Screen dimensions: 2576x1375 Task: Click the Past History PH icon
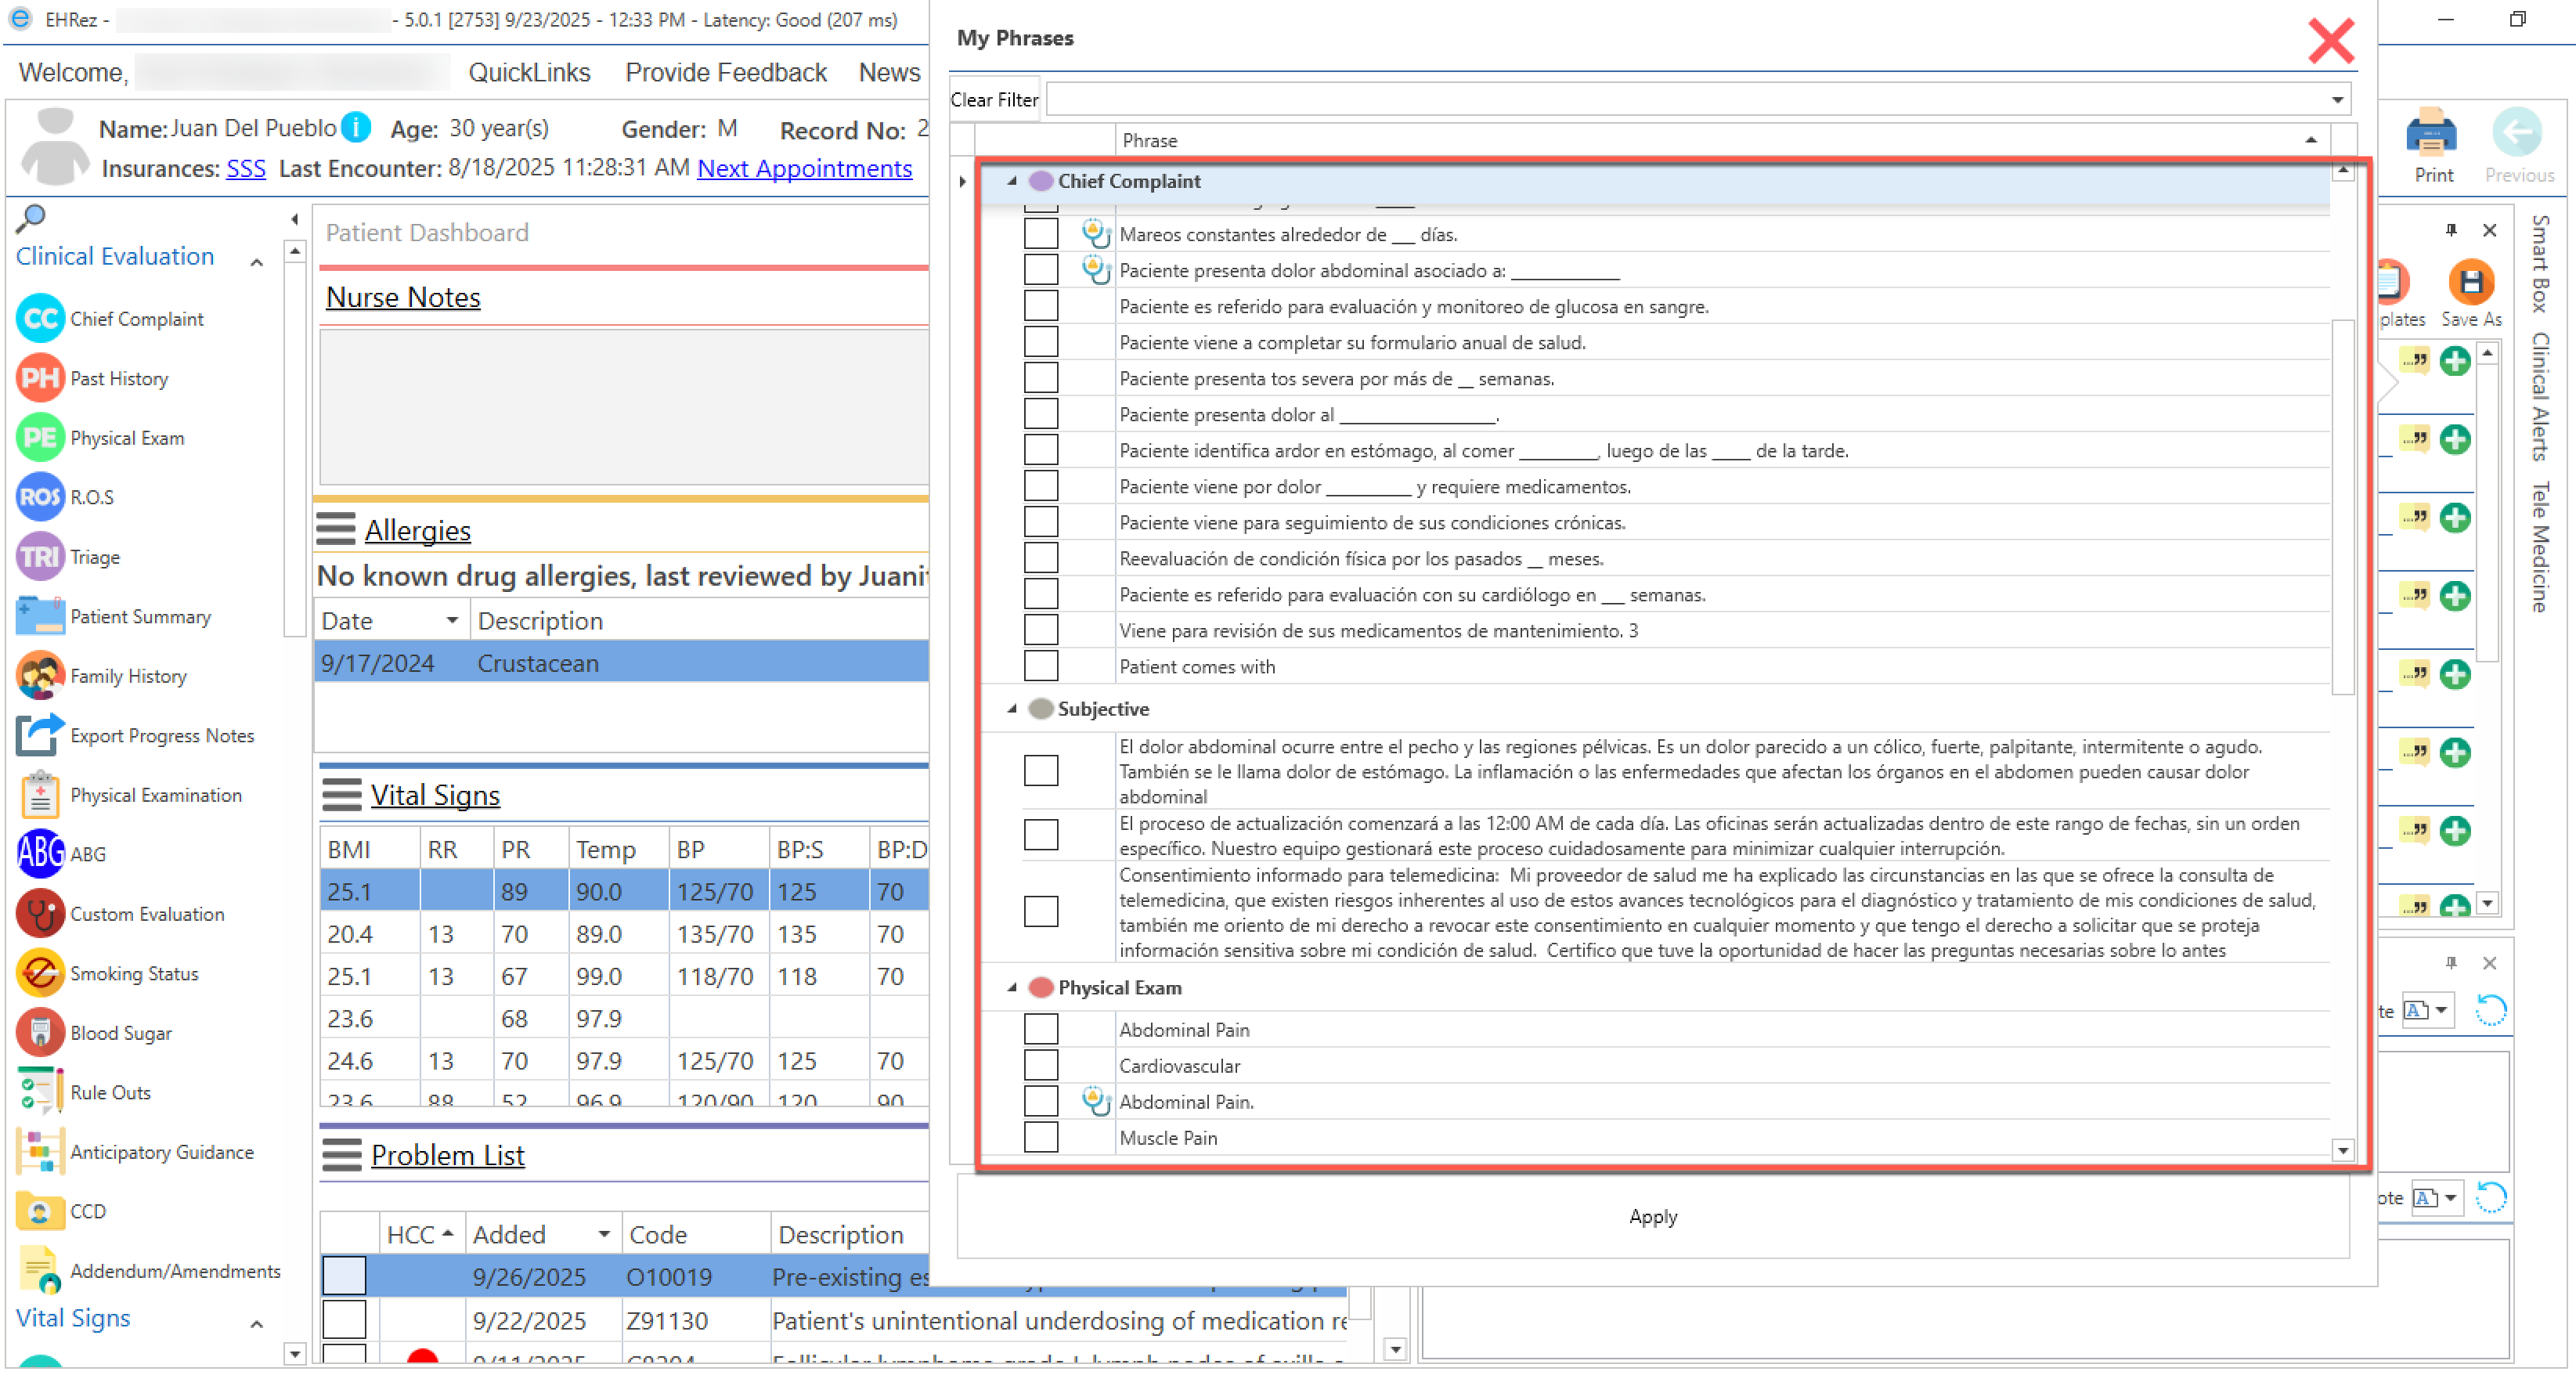coord(40,378)
